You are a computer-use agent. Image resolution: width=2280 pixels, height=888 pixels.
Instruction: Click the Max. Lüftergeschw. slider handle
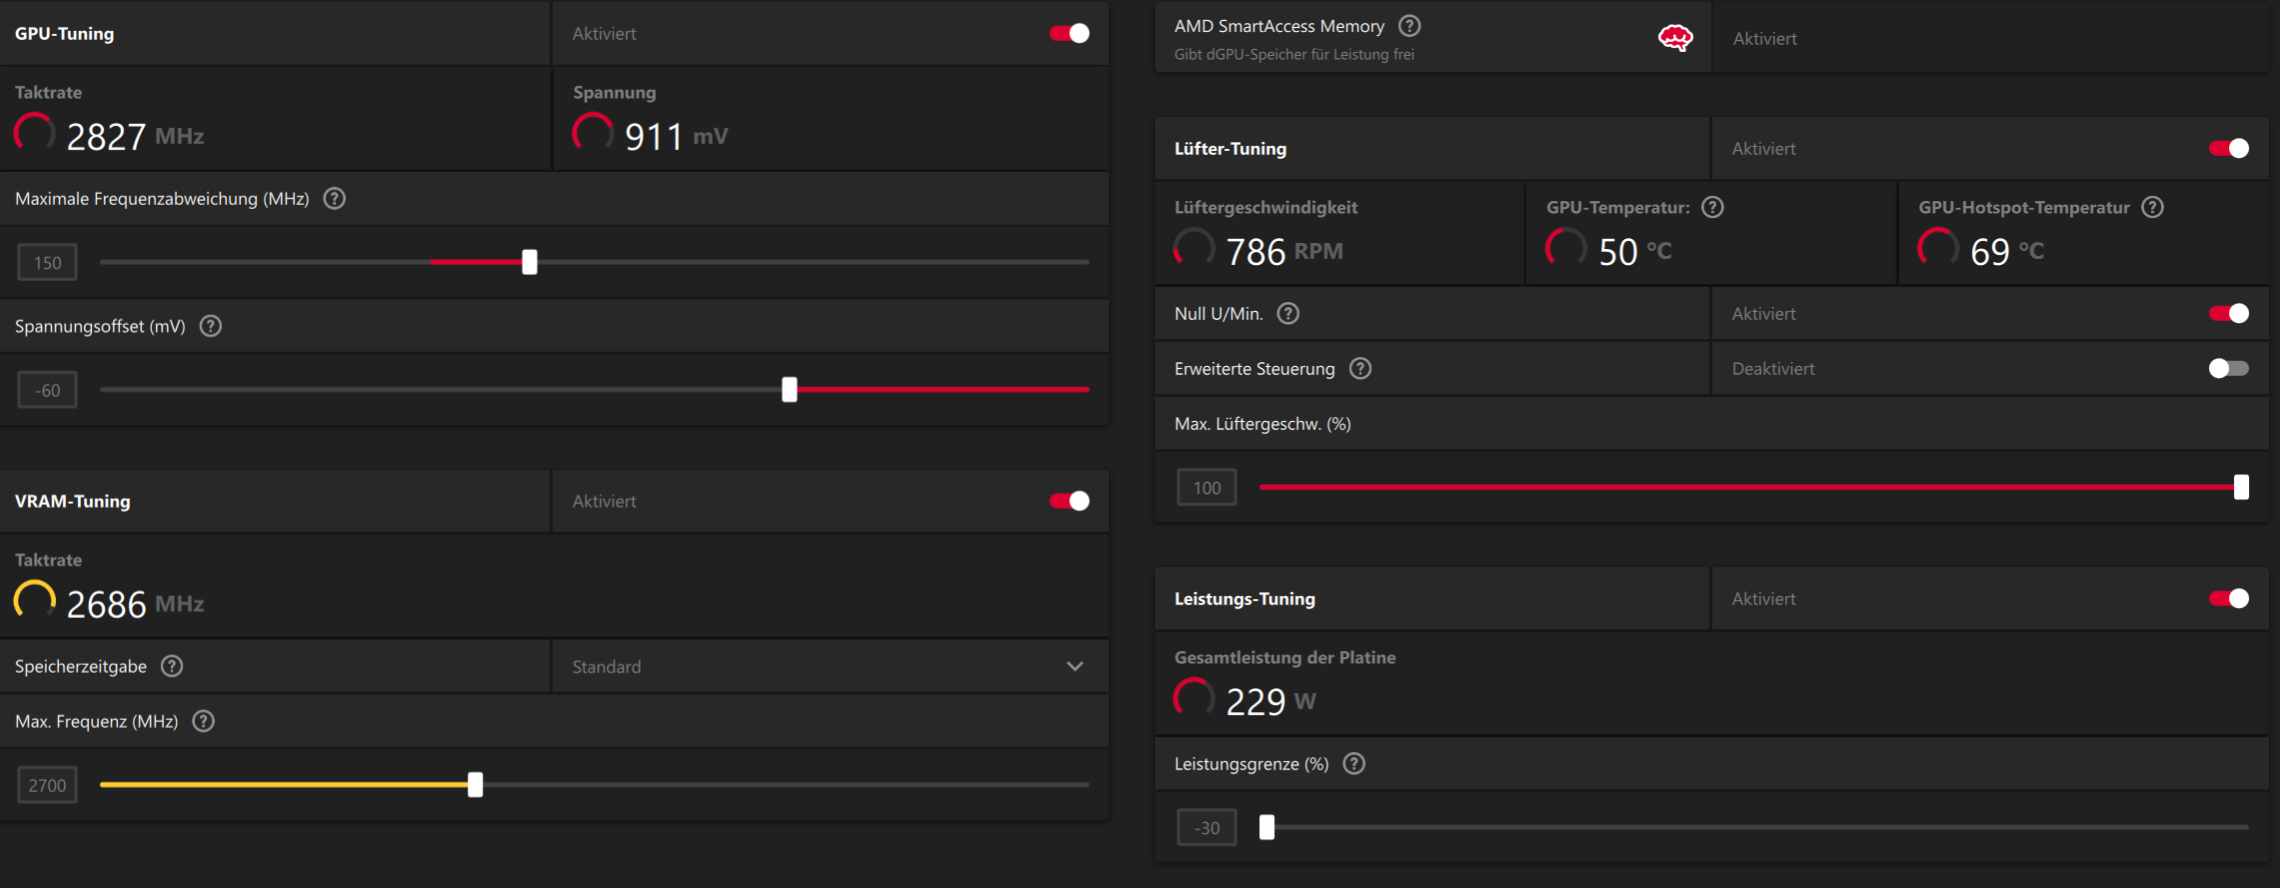[2242, 487]
